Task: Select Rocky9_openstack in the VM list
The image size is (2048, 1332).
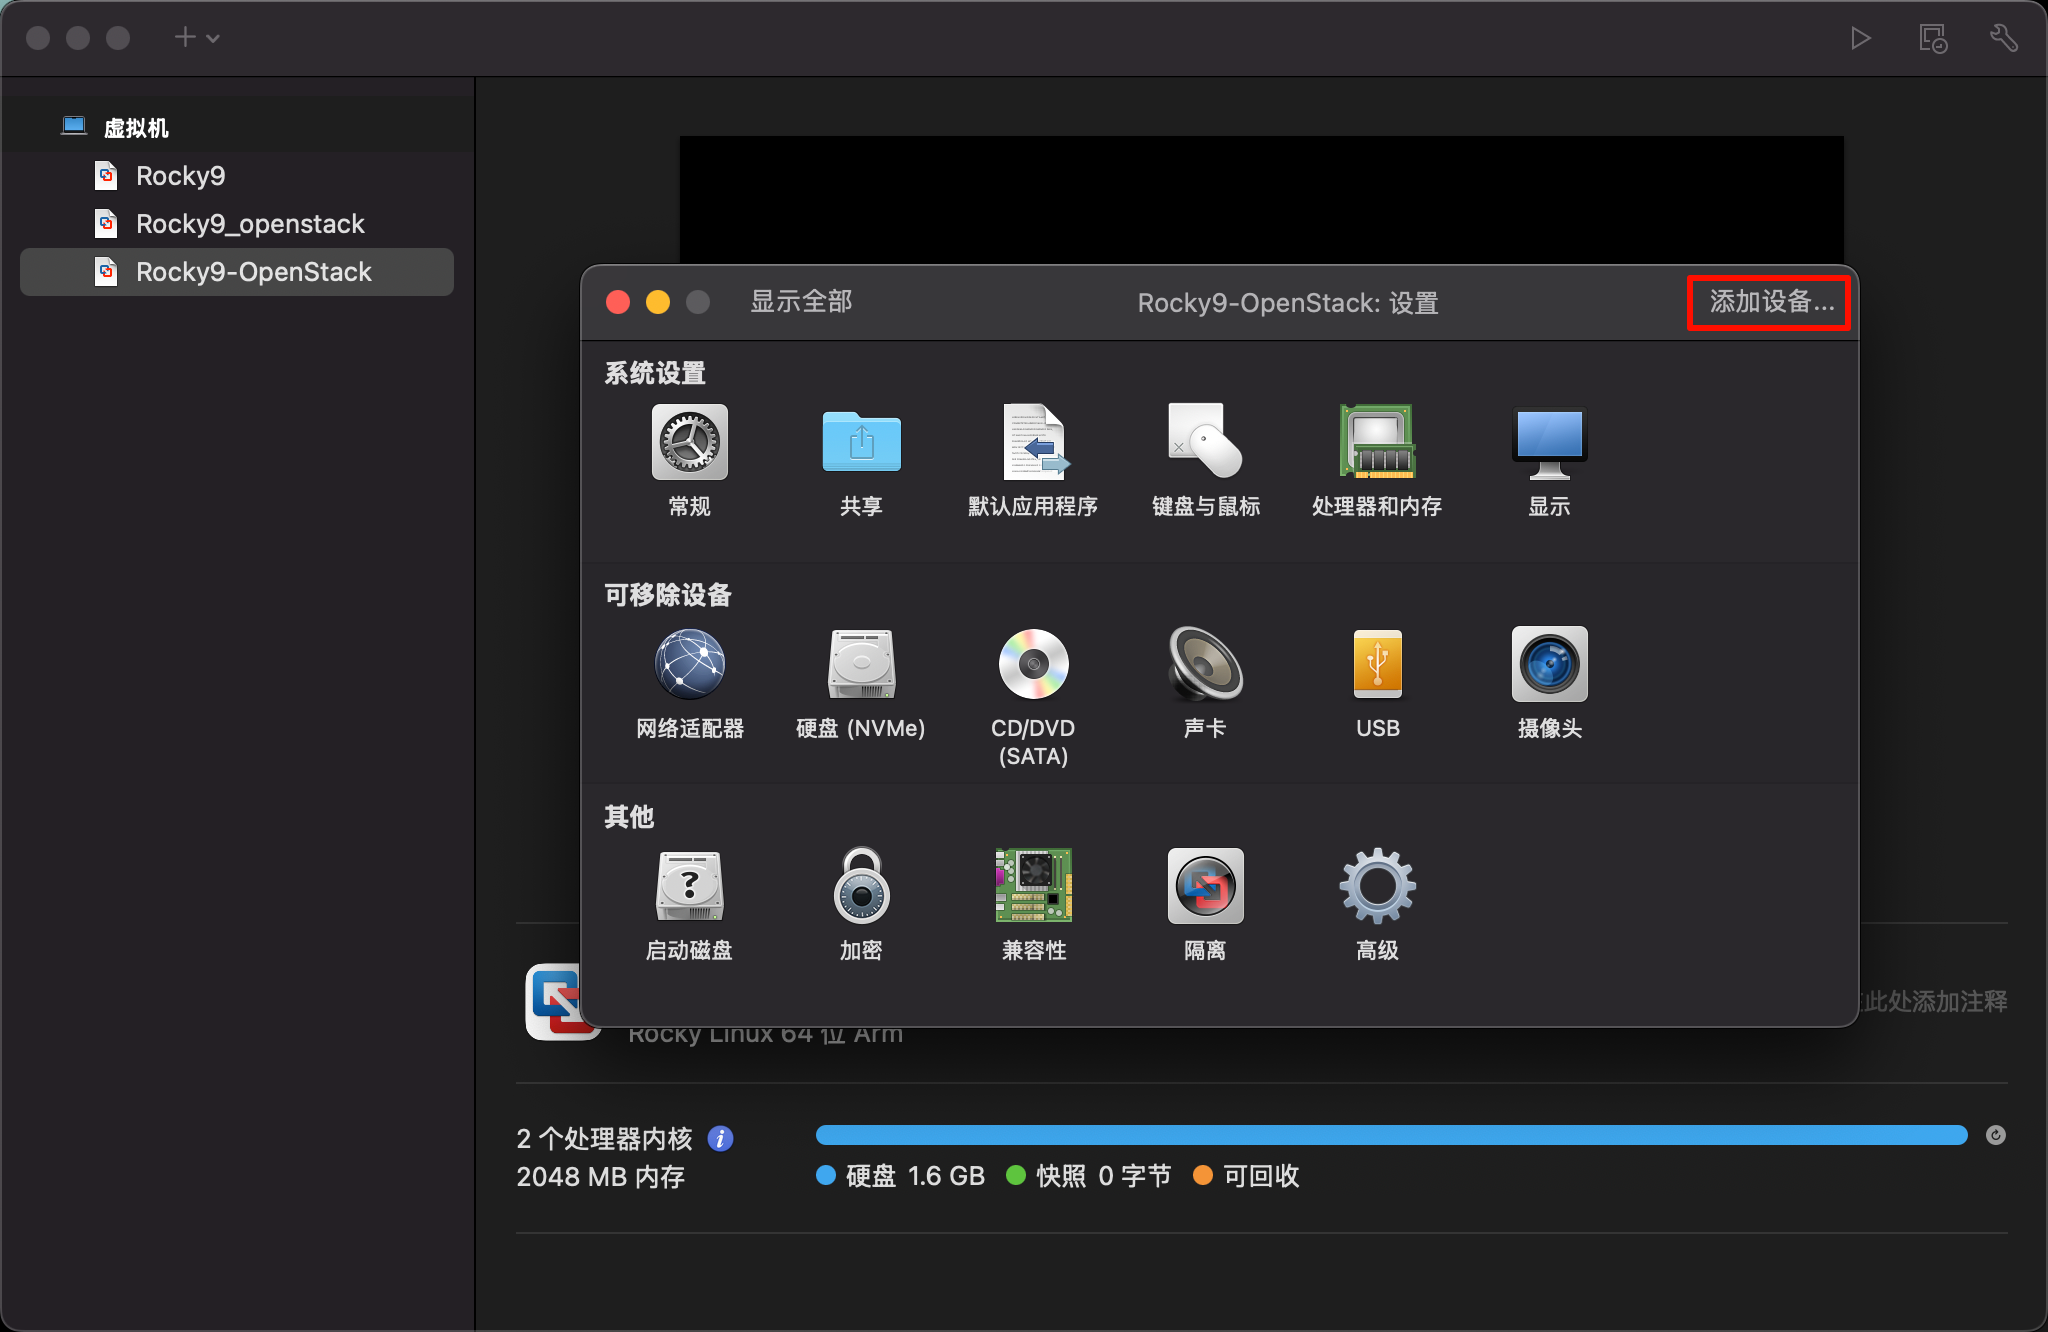Action: (250, 224)
